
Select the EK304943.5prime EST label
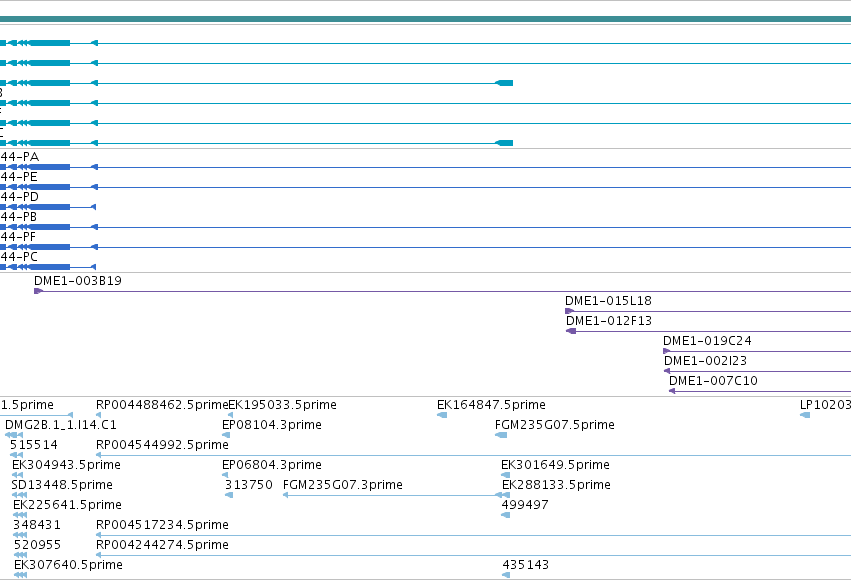pyautogui.click(x=66, y=465)
